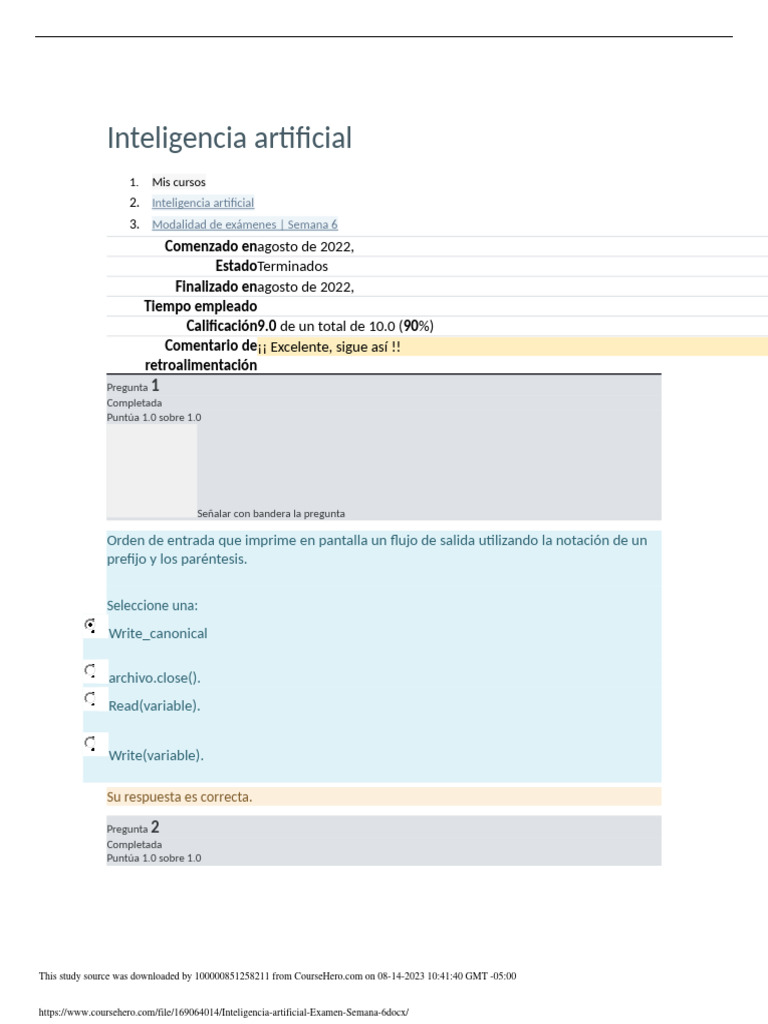
Task: Click the ¡¡ Excelente, sigue así !! feedback
Action: pos(329,347)
